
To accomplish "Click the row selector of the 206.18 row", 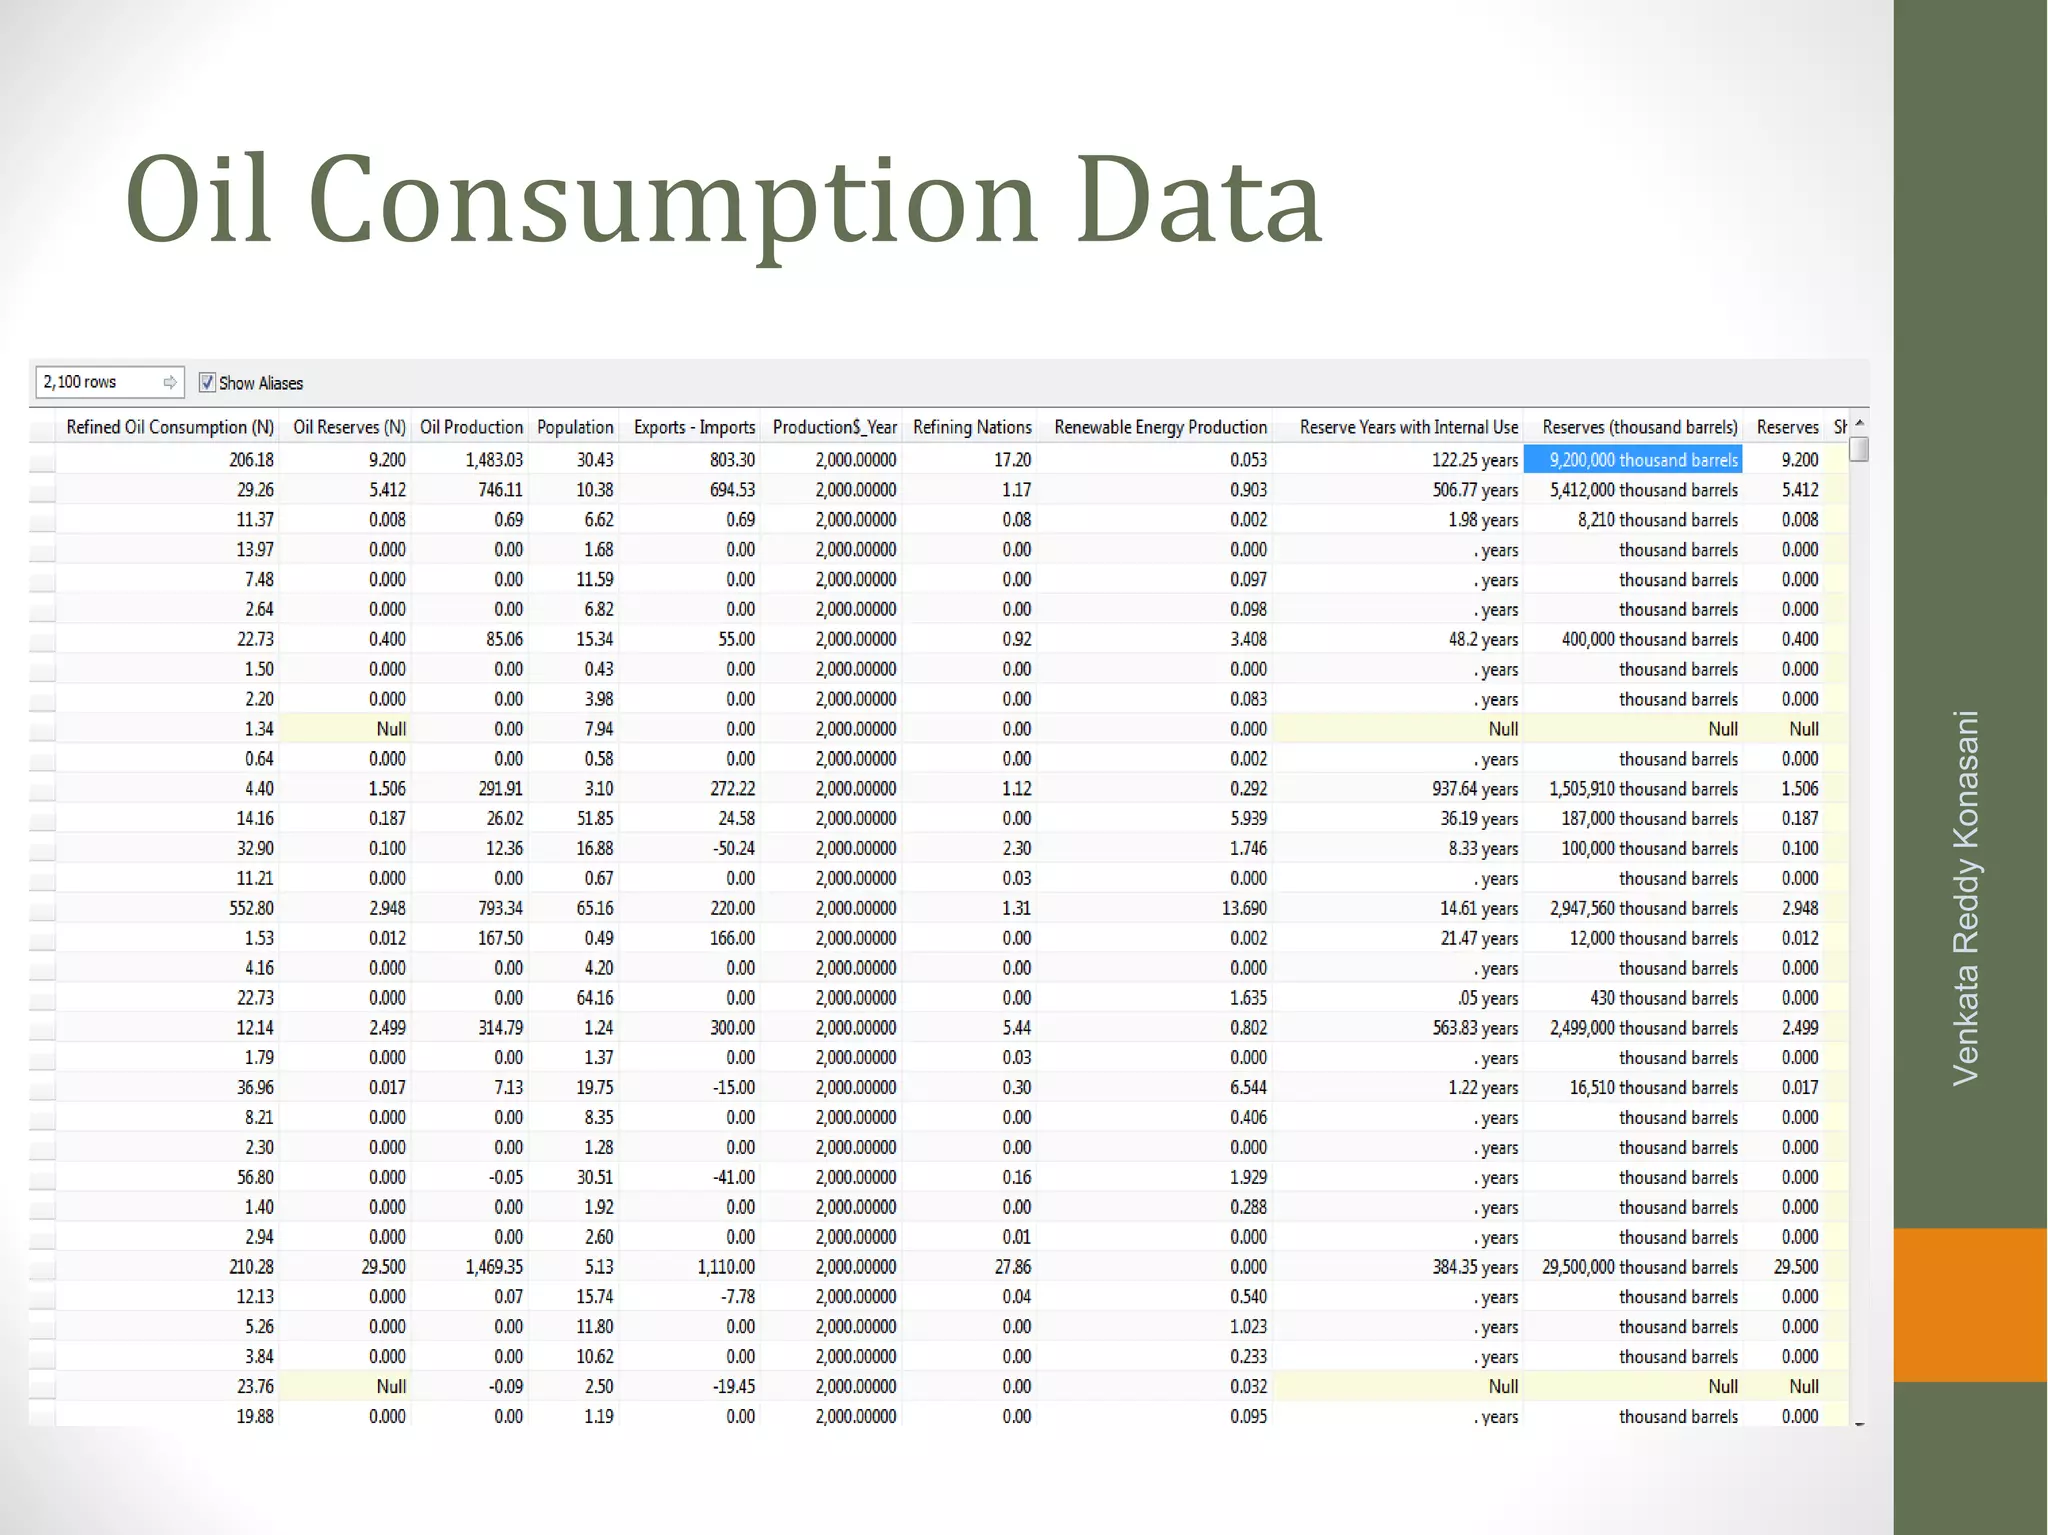I will pyautogui.click(x=42, y=460).
